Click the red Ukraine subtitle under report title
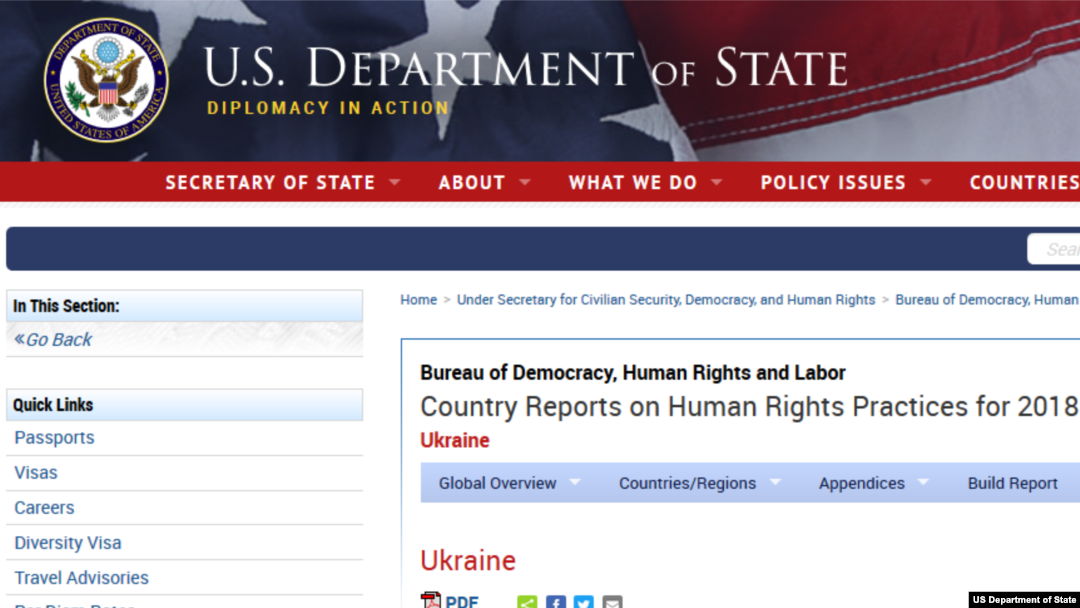This screenshot has width=1080, height=608. [x=455, y=441]
